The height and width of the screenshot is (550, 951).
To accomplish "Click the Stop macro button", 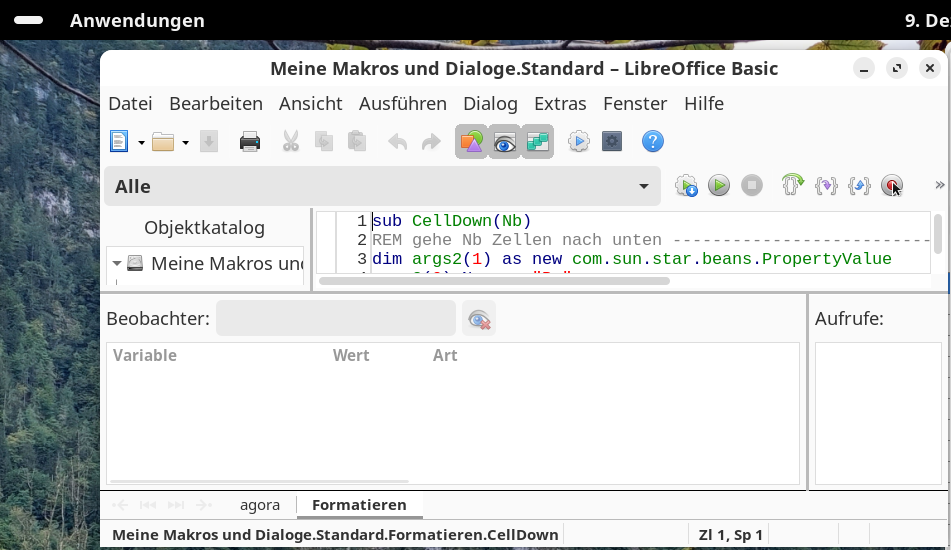I will click(x=751, y=186).
